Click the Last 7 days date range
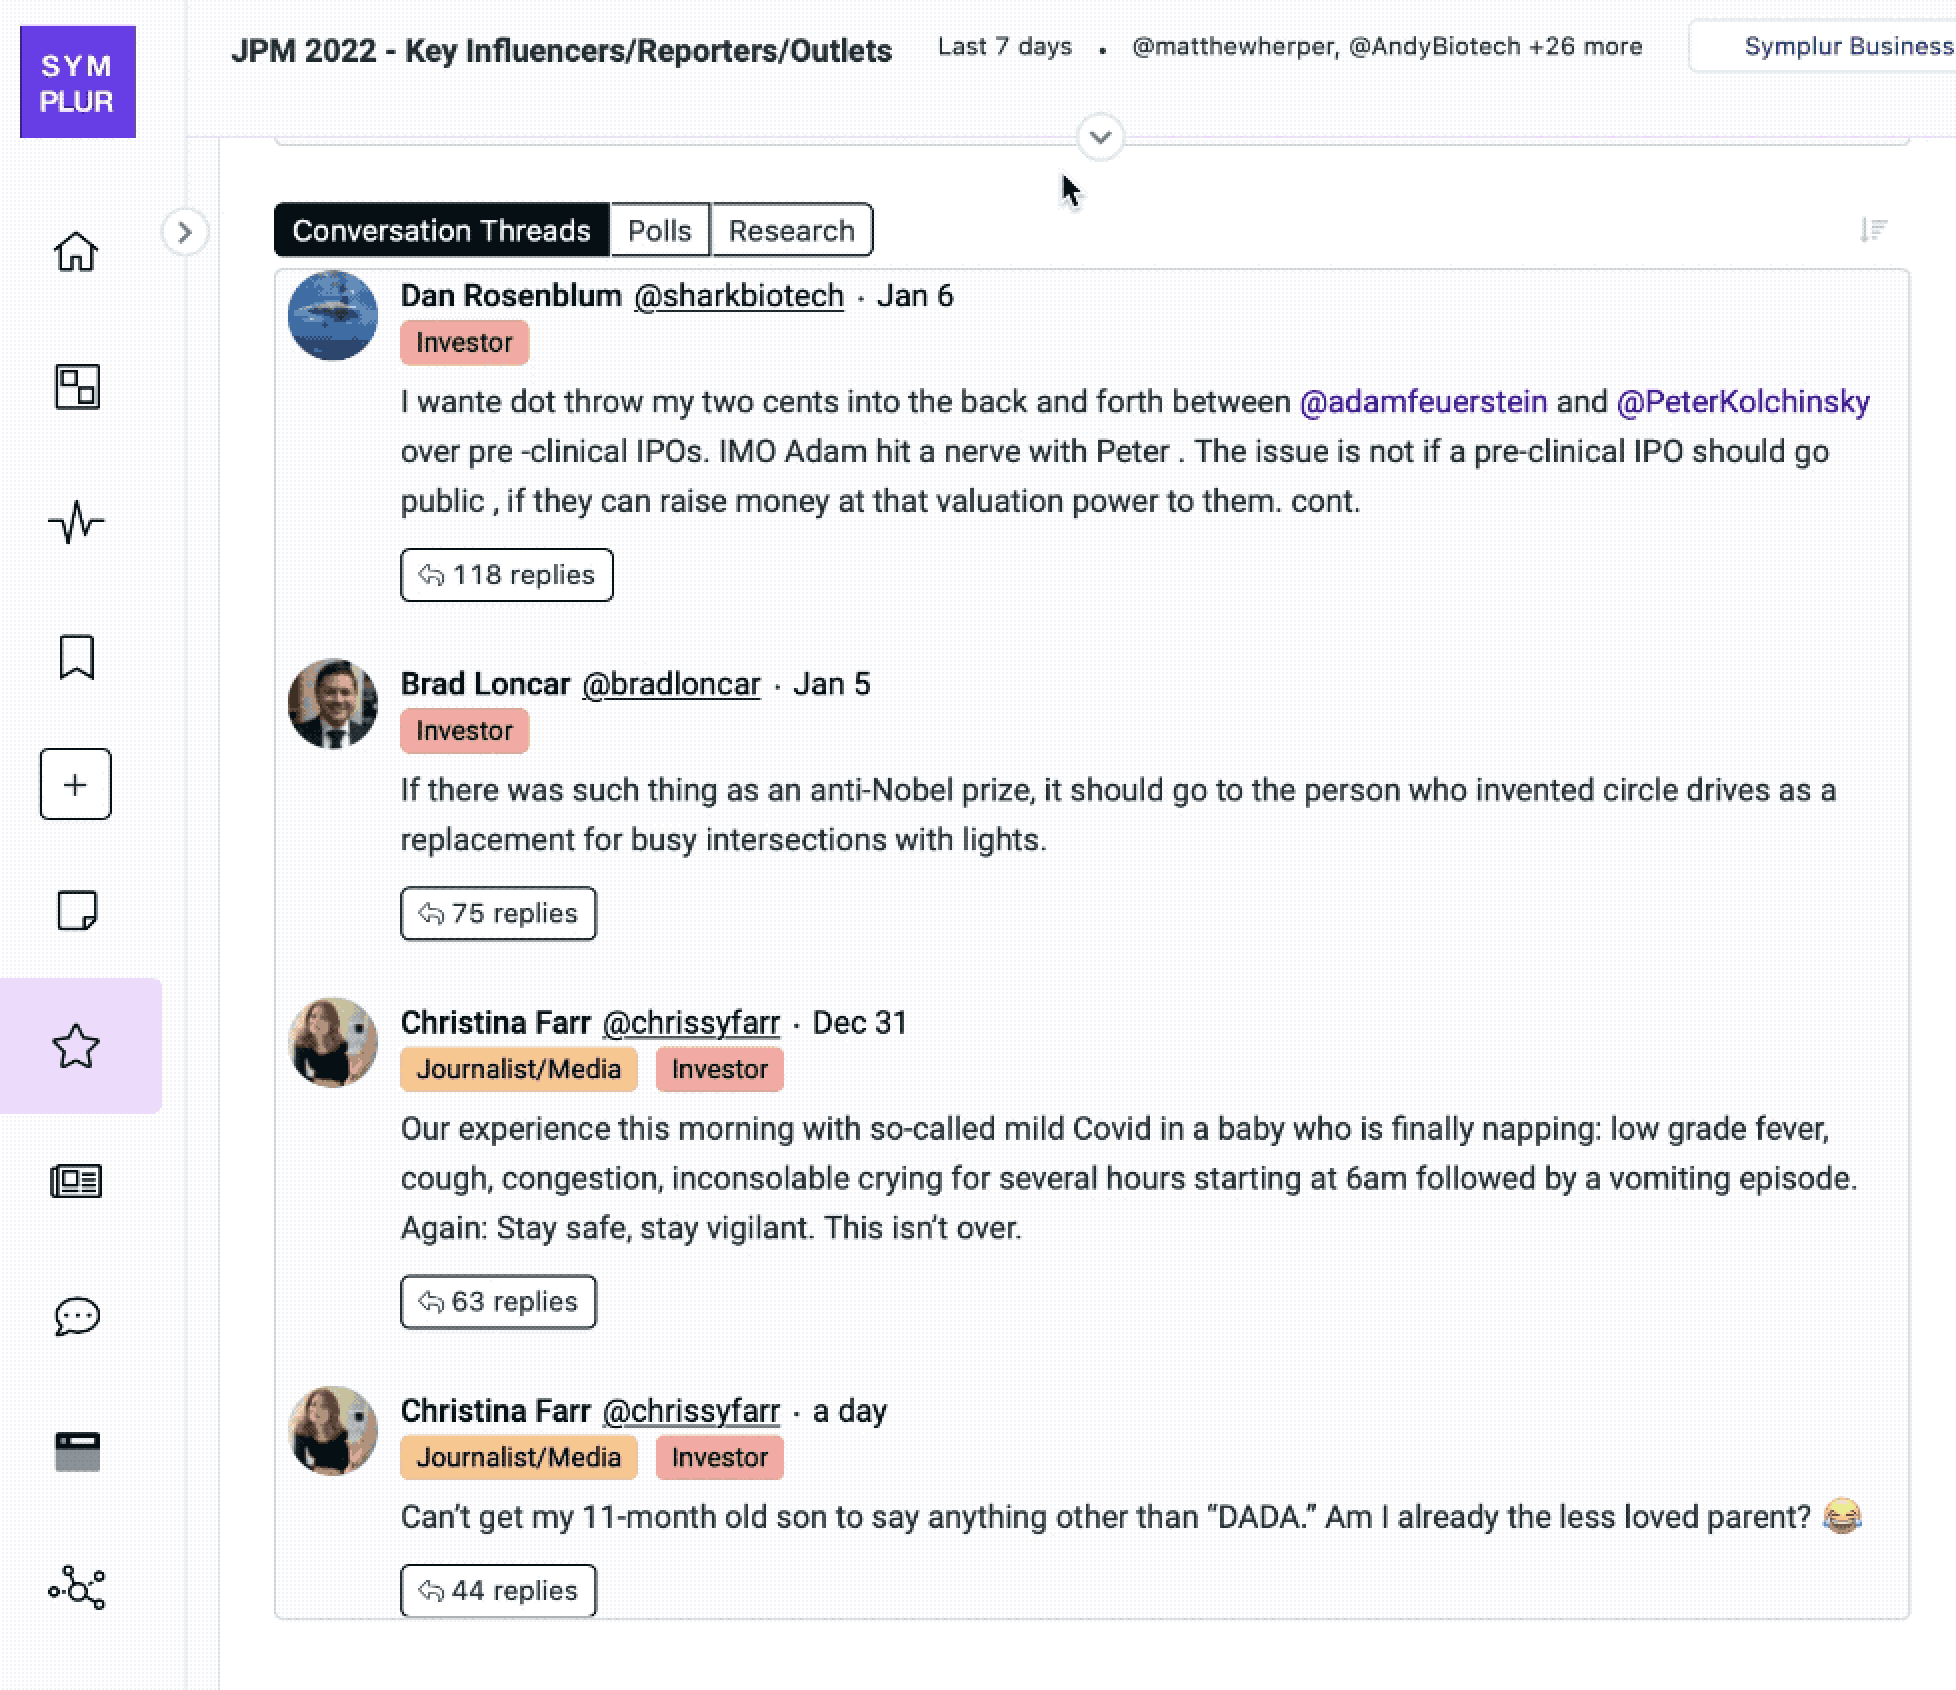1956x1690 pixels. (x=1004, y=46)
